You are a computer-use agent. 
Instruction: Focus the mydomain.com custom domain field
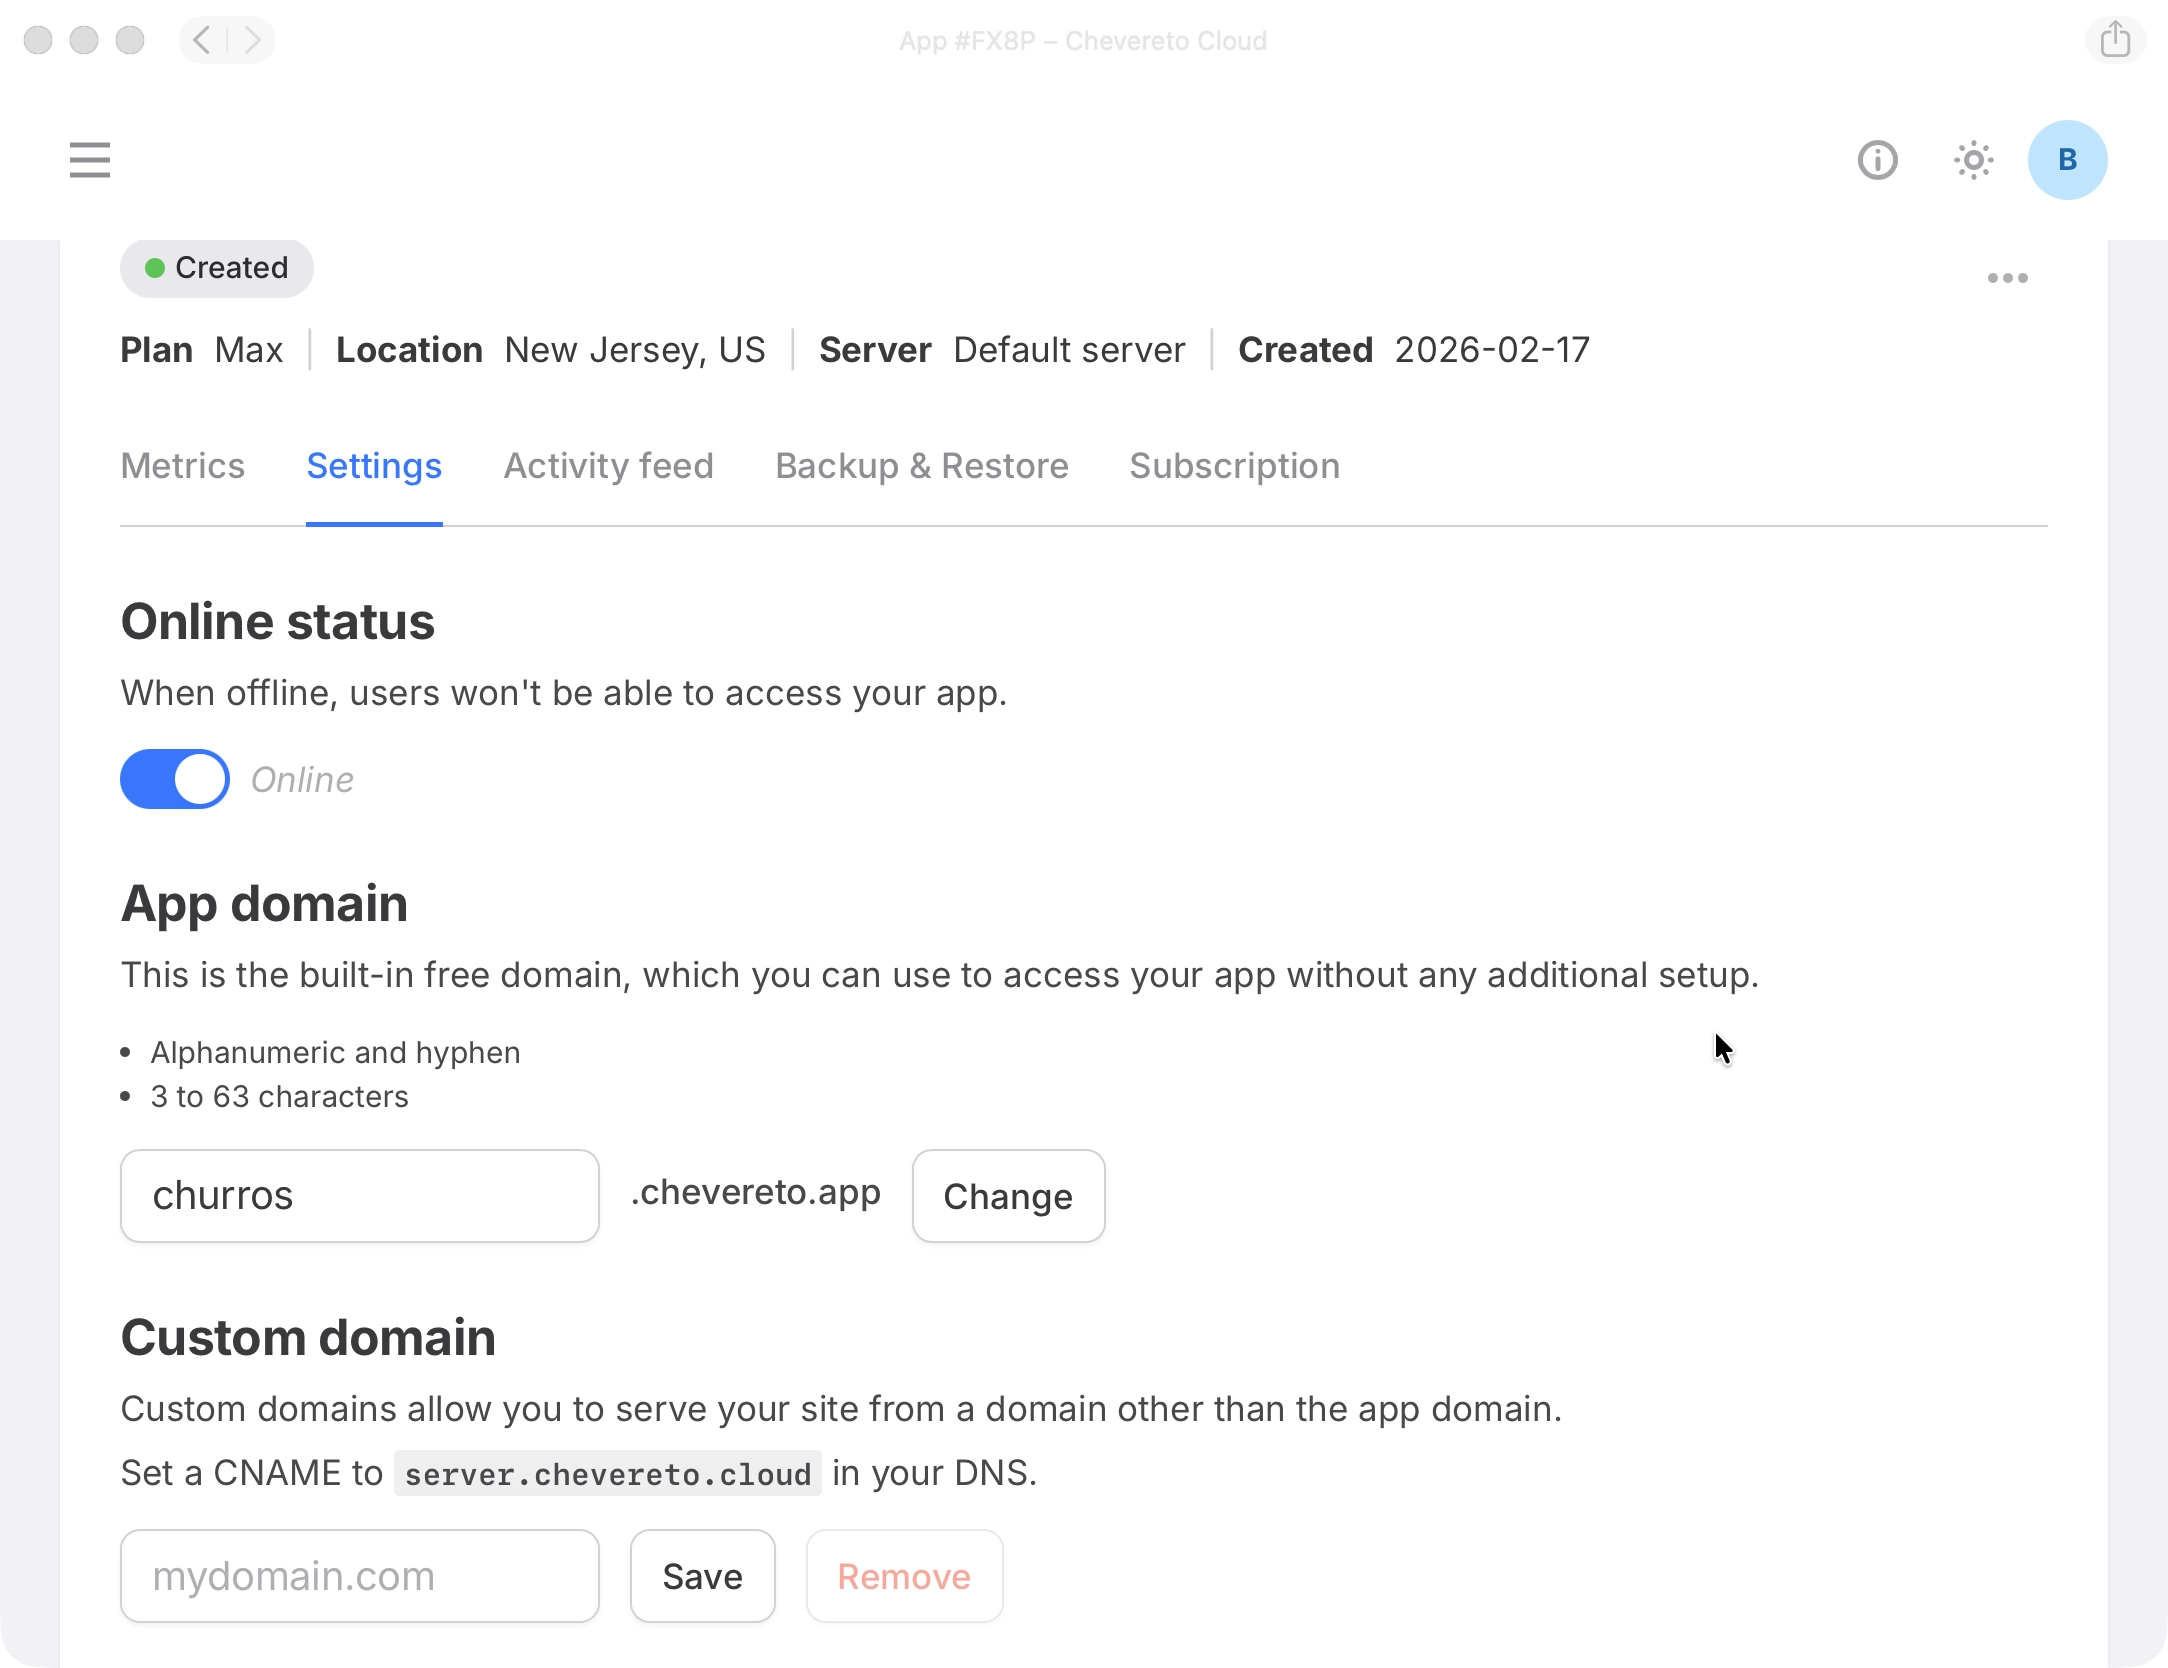[x=360, y=1576]
